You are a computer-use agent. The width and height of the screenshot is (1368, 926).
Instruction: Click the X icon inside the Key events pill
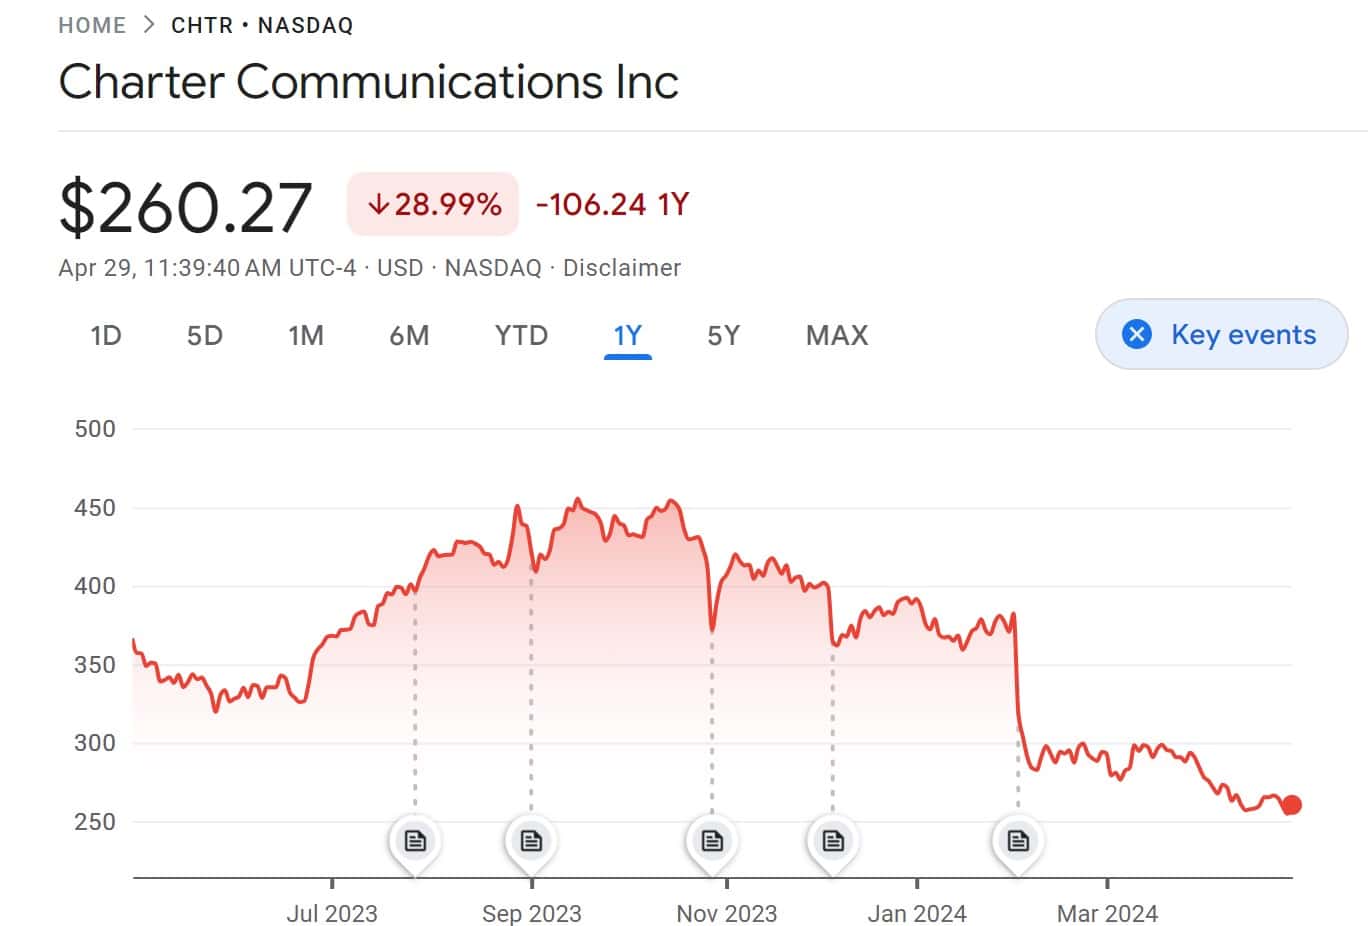click(x=1136, y=335)
